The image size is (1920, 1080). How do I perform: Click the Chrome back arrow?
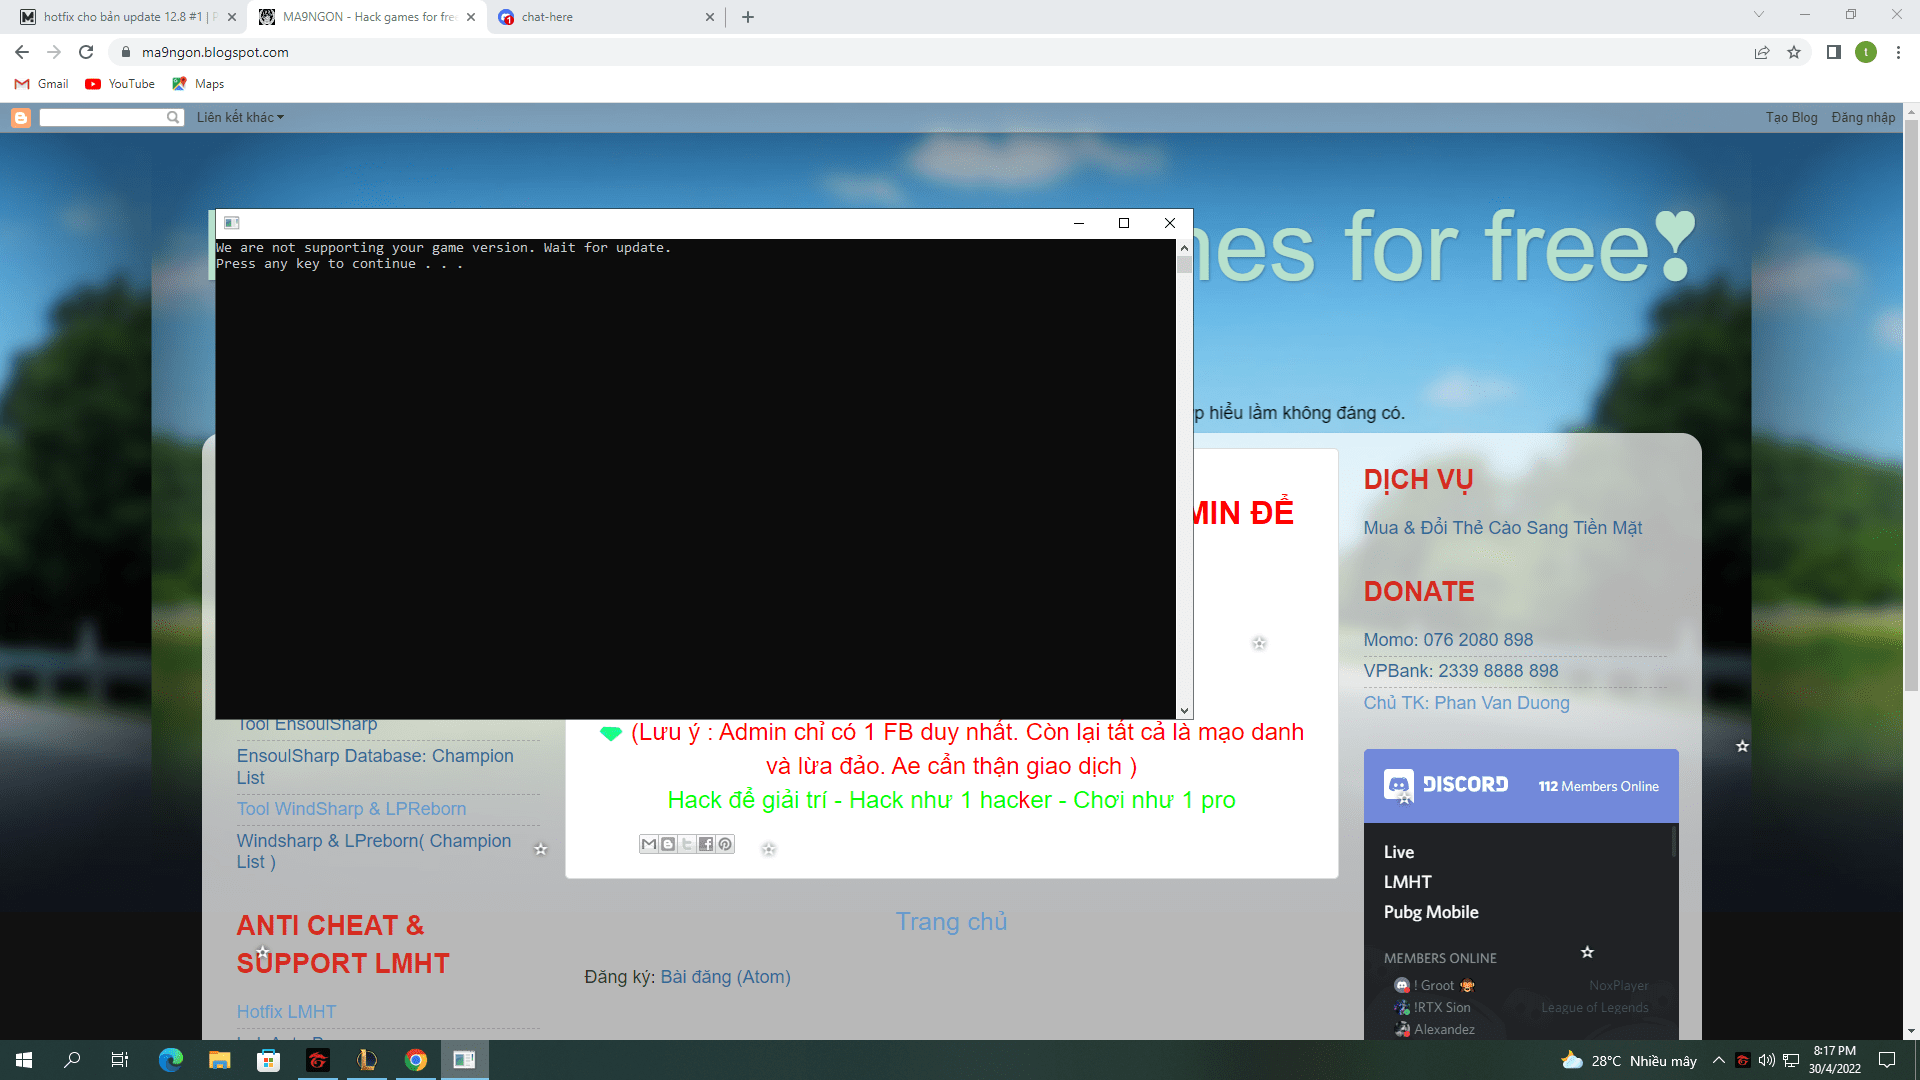point(22,52)
